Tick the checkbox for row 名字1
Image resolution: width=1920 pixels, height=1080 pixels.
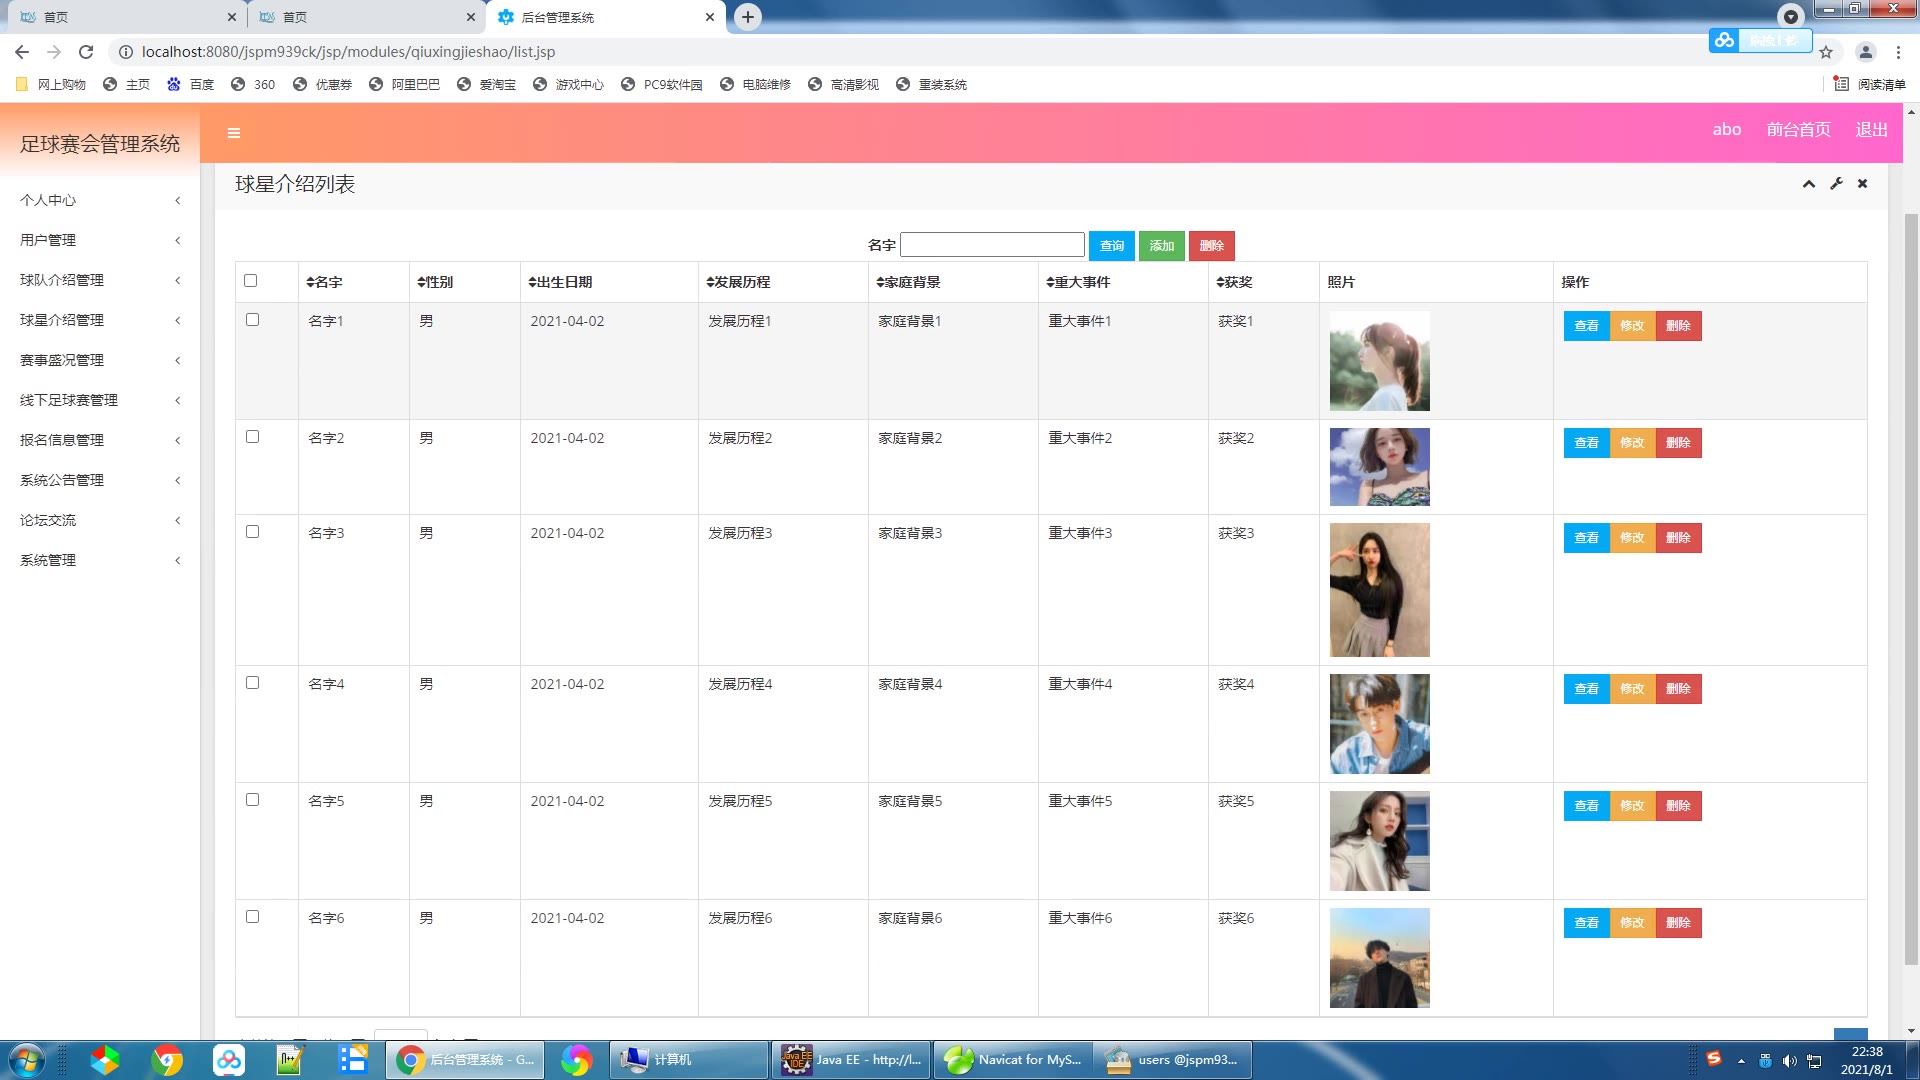coord(253,320)
